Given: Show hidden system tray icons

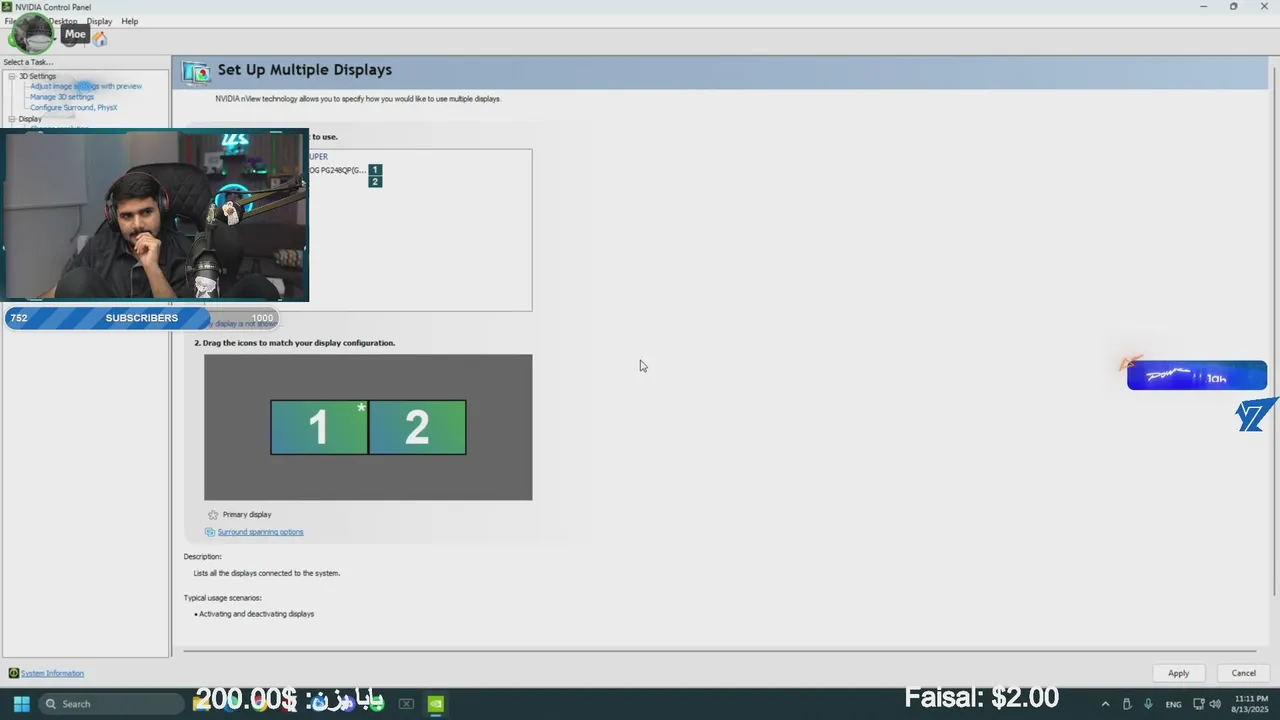Looking at the screenshot, I should pos(1105,704).
